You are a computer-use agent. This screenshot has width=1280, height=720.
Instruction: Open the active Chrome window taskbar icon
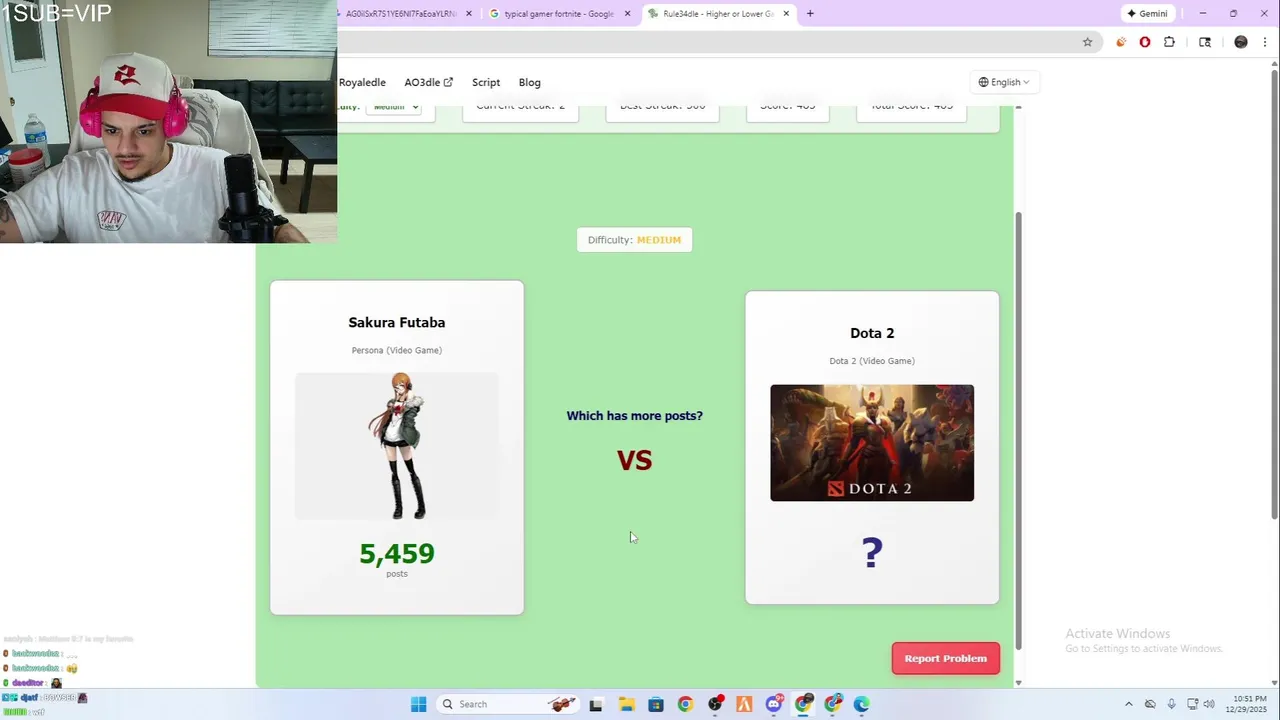[803, 704]
